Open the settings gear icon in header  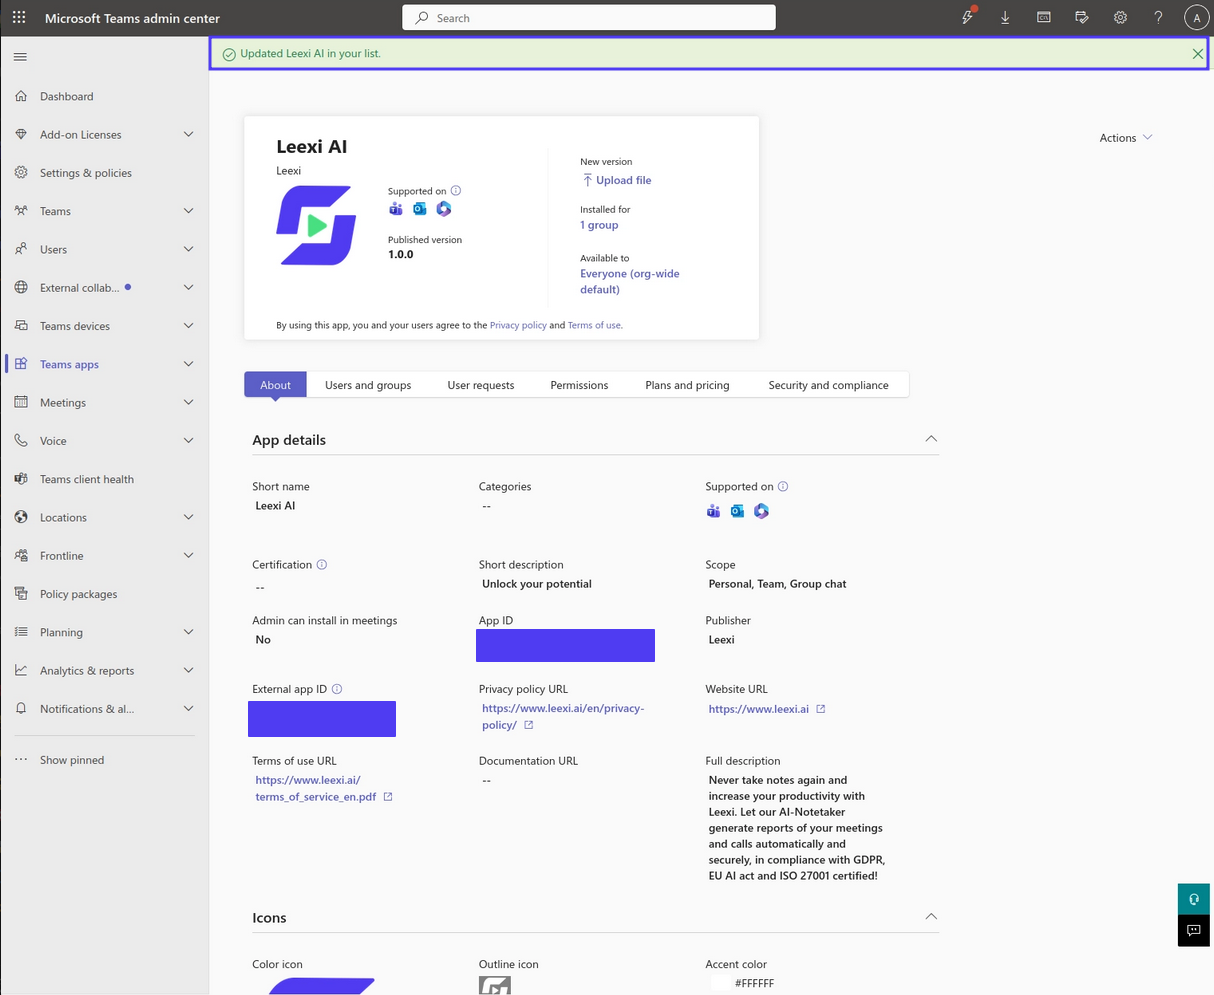(1120, 18)
